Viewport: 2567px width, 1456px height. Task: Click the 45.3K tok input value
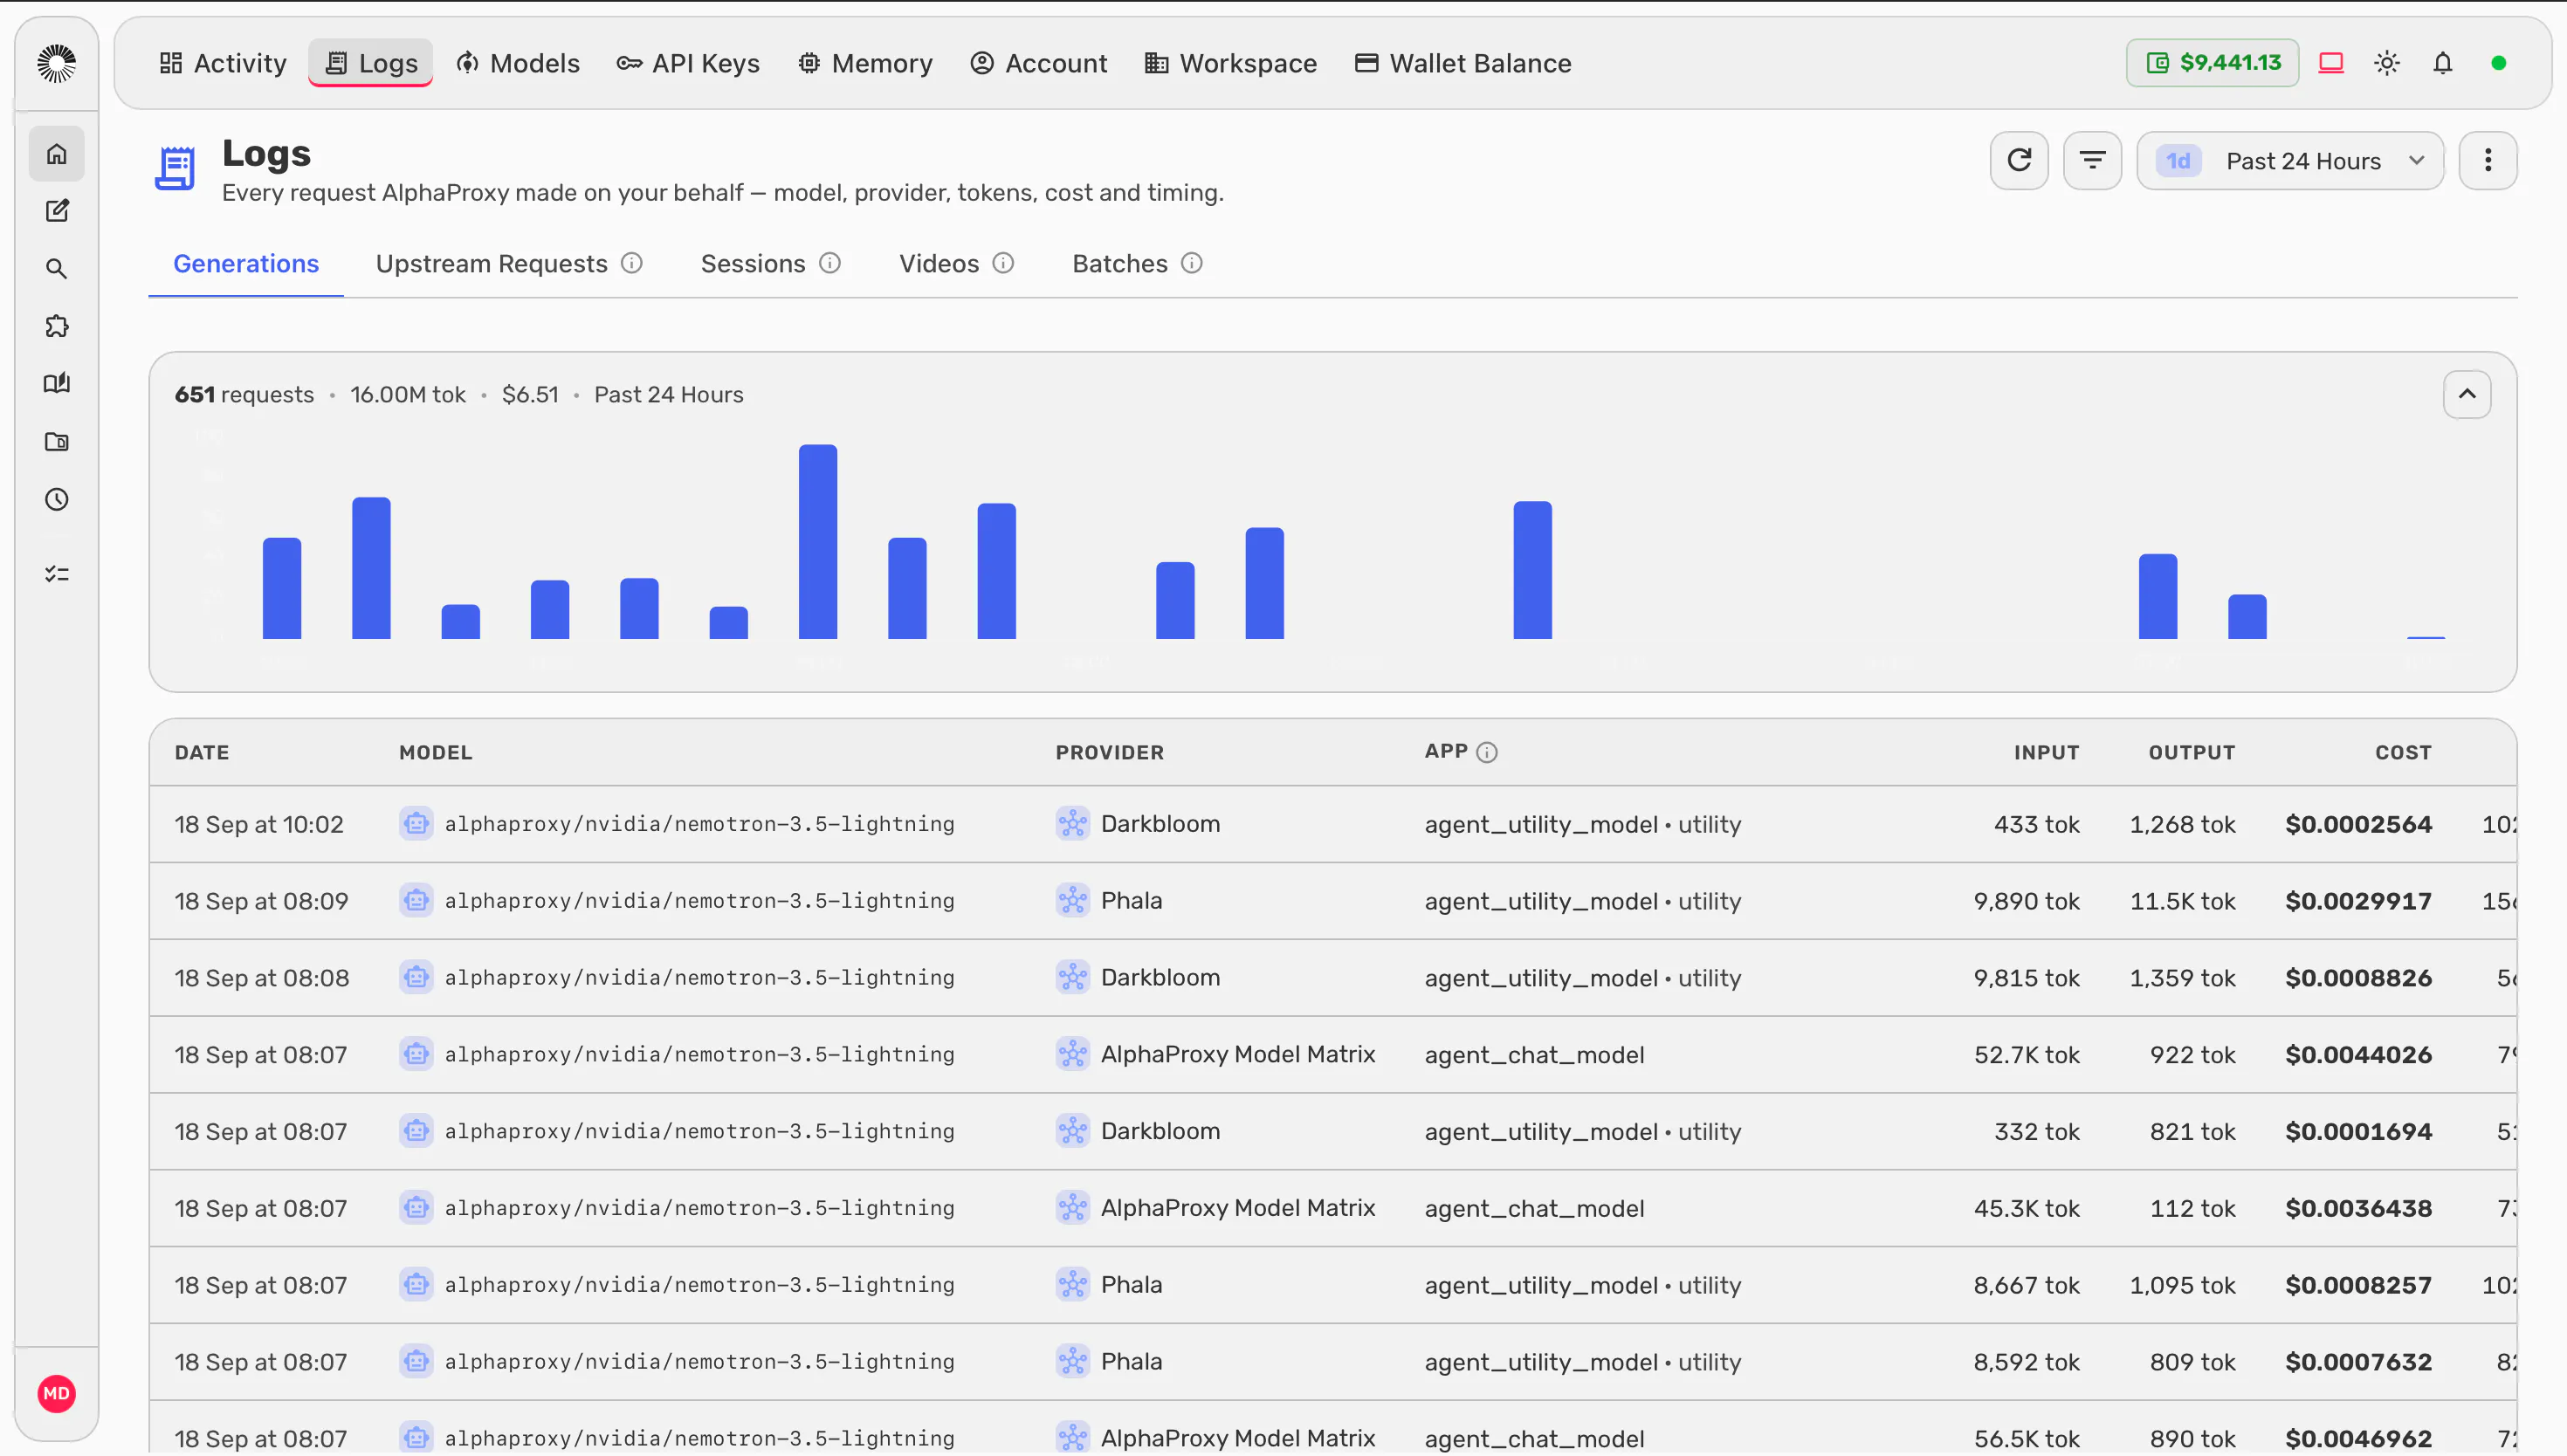point(2027,1208)
